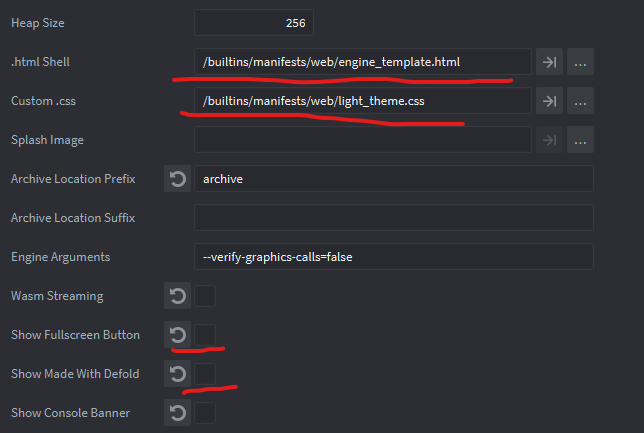Open the .html Shell resource in editor
The width and height of the screenshot is (644, 433).
(549, 62)
